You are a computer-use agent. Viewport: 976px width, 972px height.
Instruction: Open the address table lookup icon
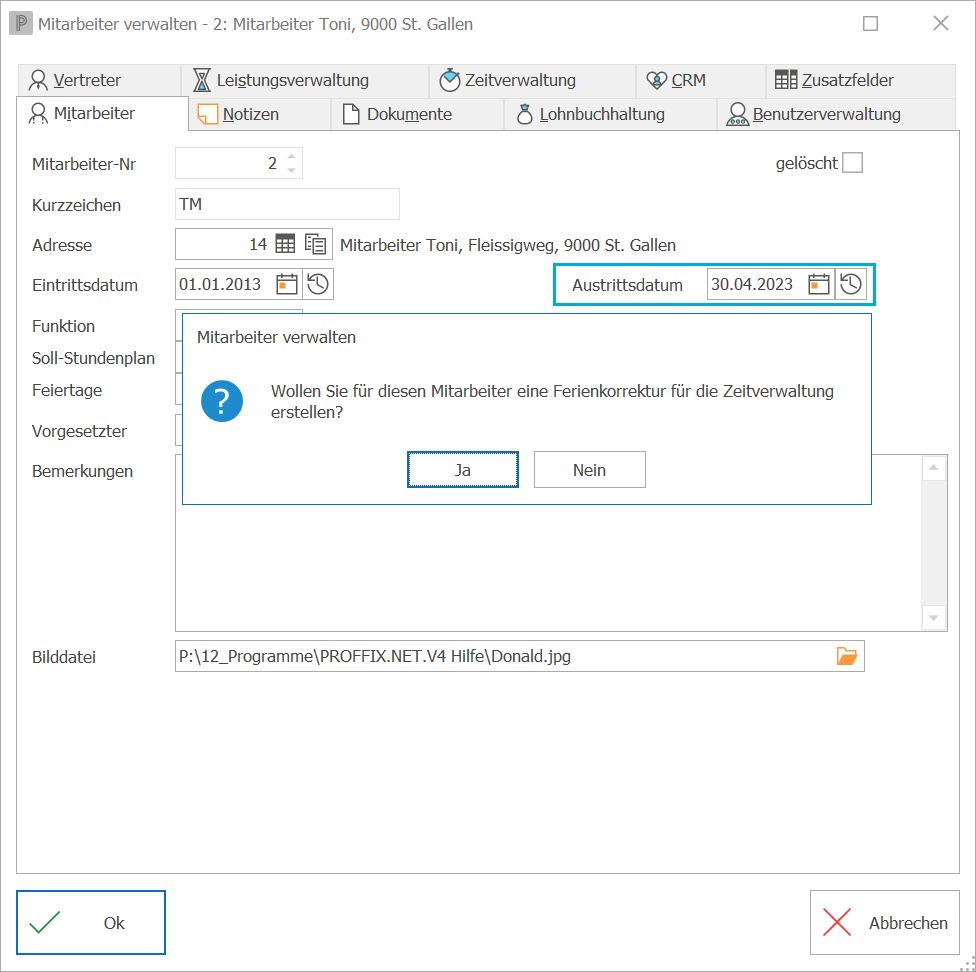(x=285, y=244)
